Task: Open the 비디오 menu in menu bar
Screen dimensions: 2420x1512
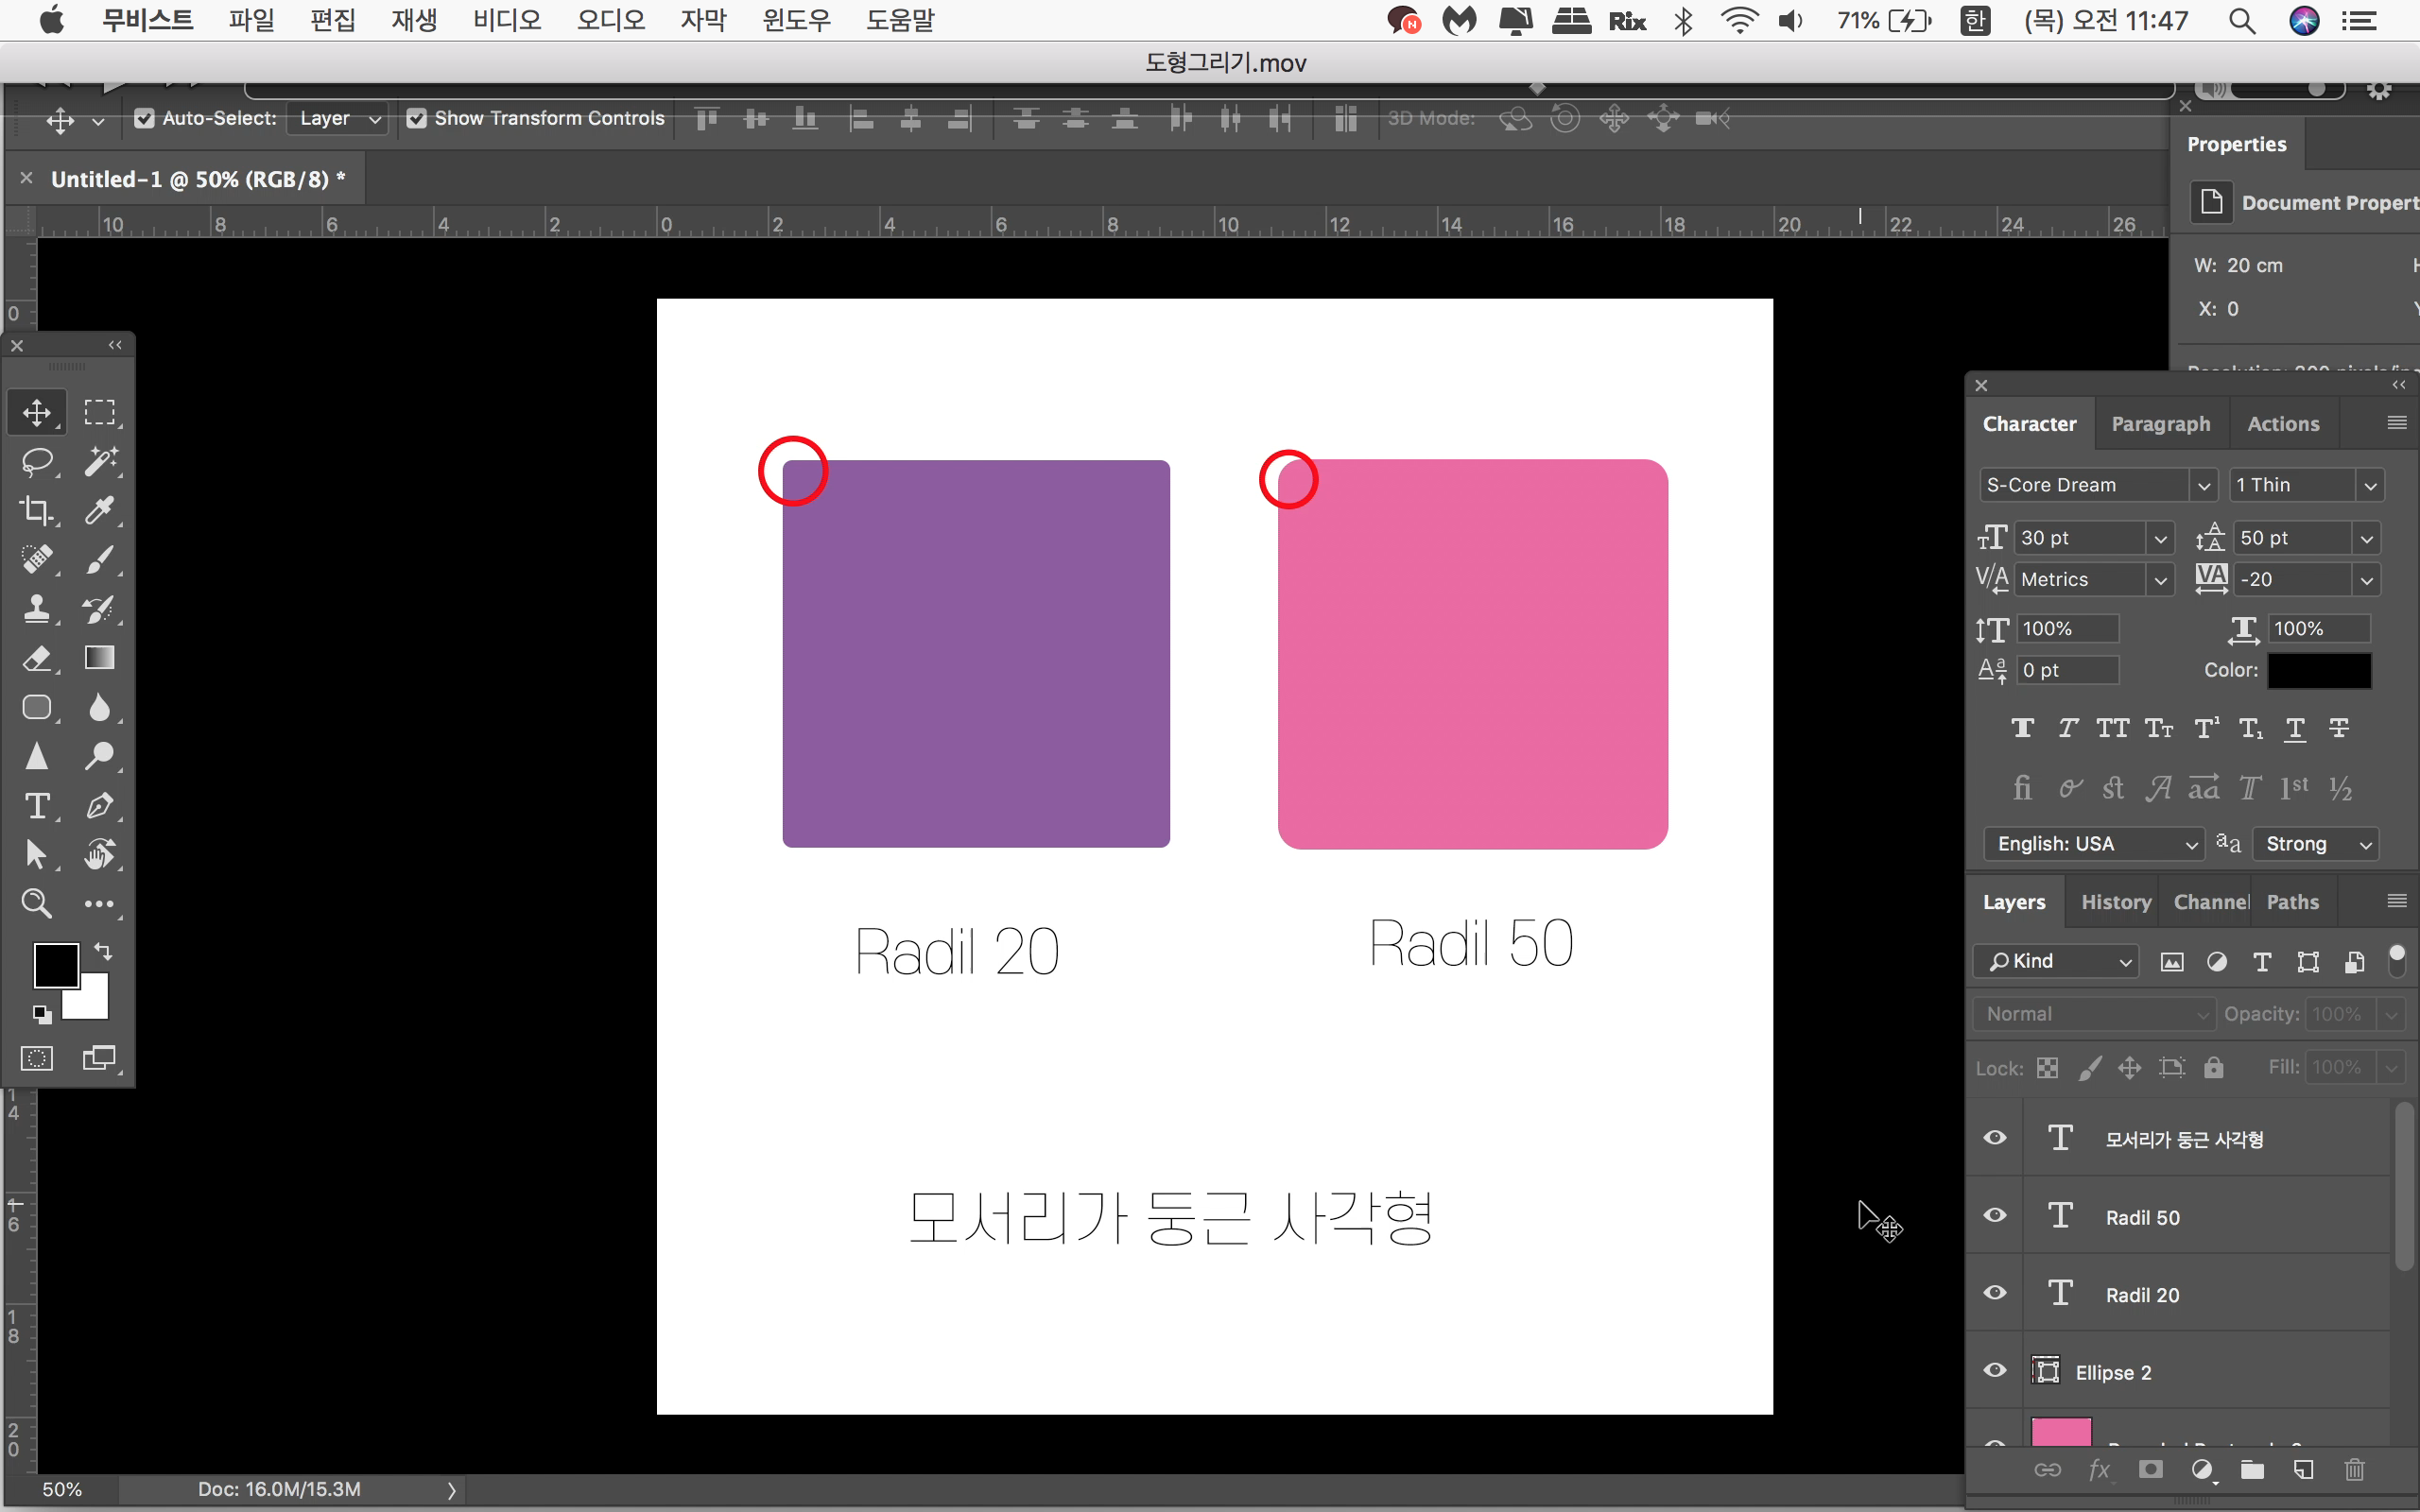Action: (x=507, y=20)
